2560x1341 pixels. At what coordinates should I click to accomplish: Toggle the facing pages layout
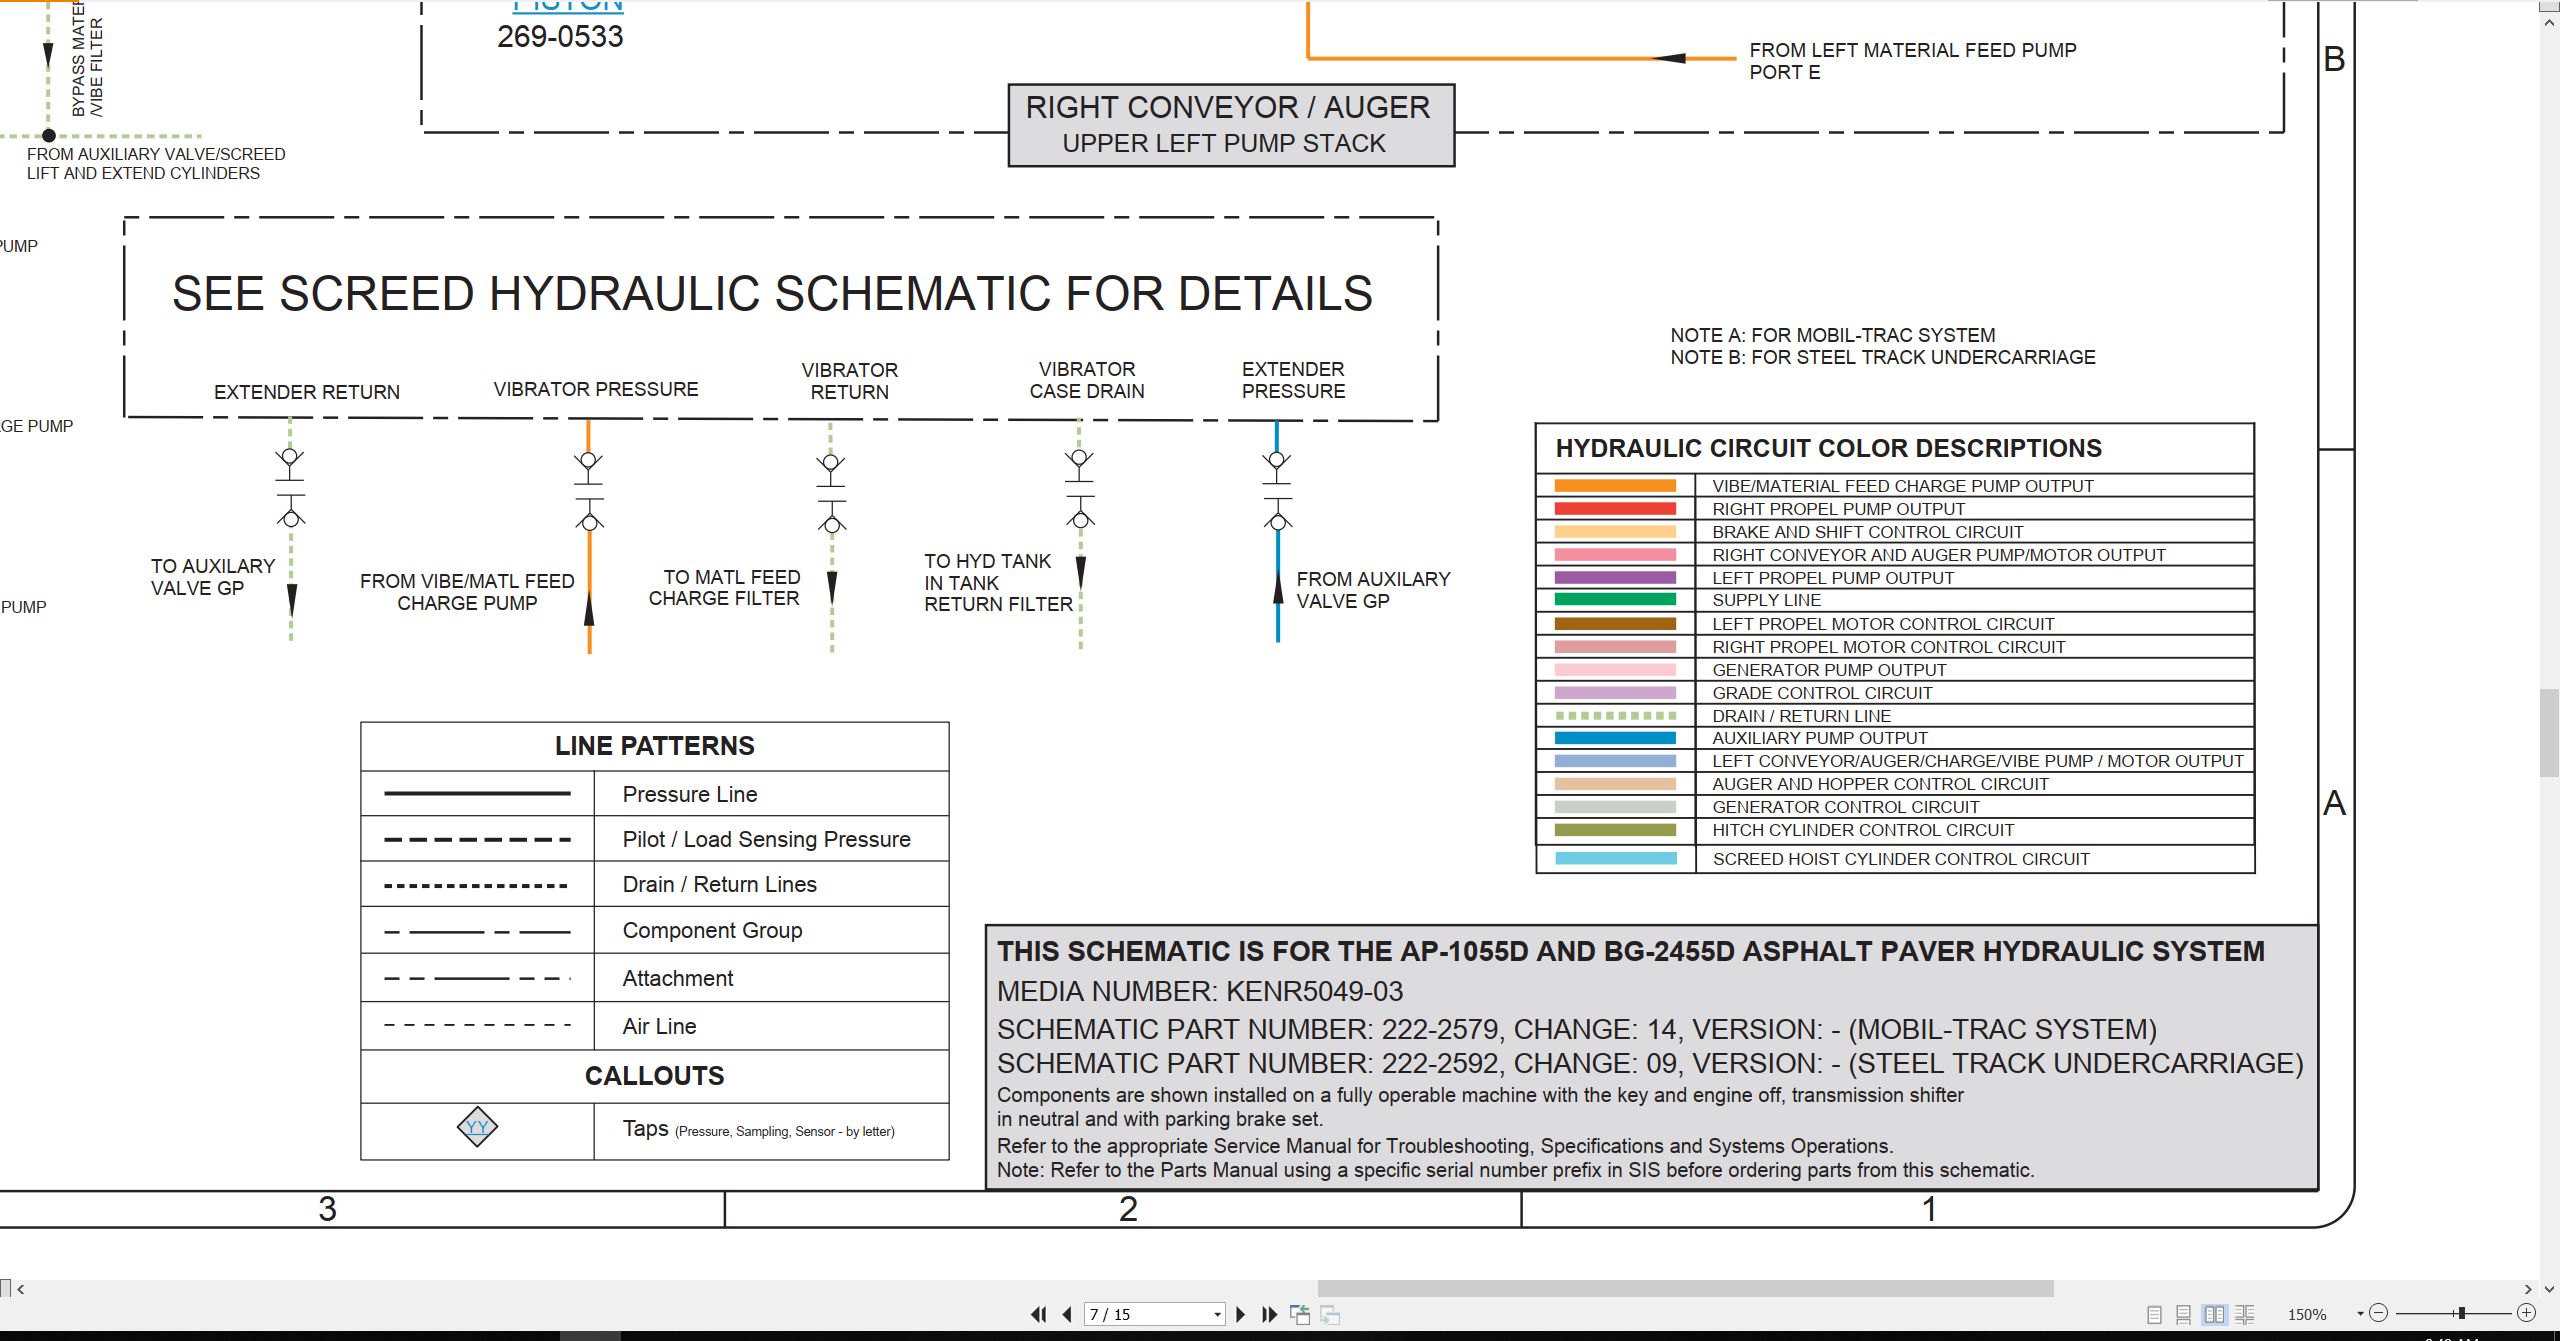[x=2215, y=1314]
